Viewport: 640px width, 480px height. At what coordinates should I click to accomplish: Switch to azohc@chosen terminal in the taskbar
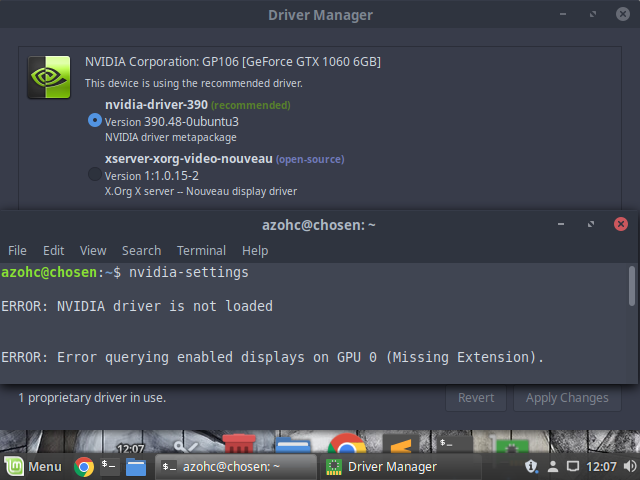coord(236,467)
